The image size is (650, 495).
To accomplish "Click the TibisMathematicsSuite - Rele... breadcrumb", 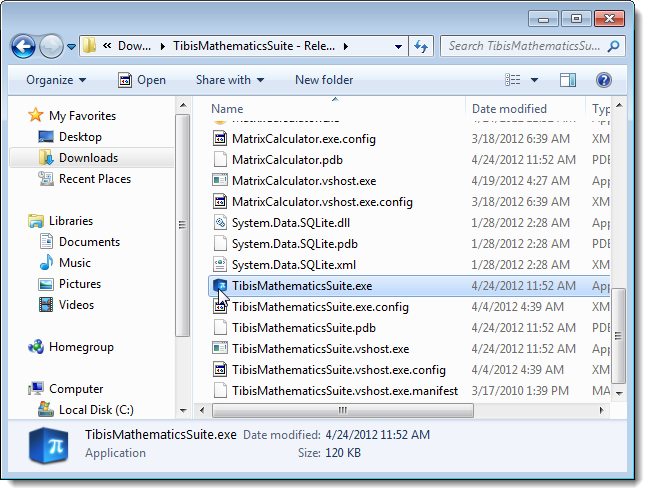I will tap(254, 46).
